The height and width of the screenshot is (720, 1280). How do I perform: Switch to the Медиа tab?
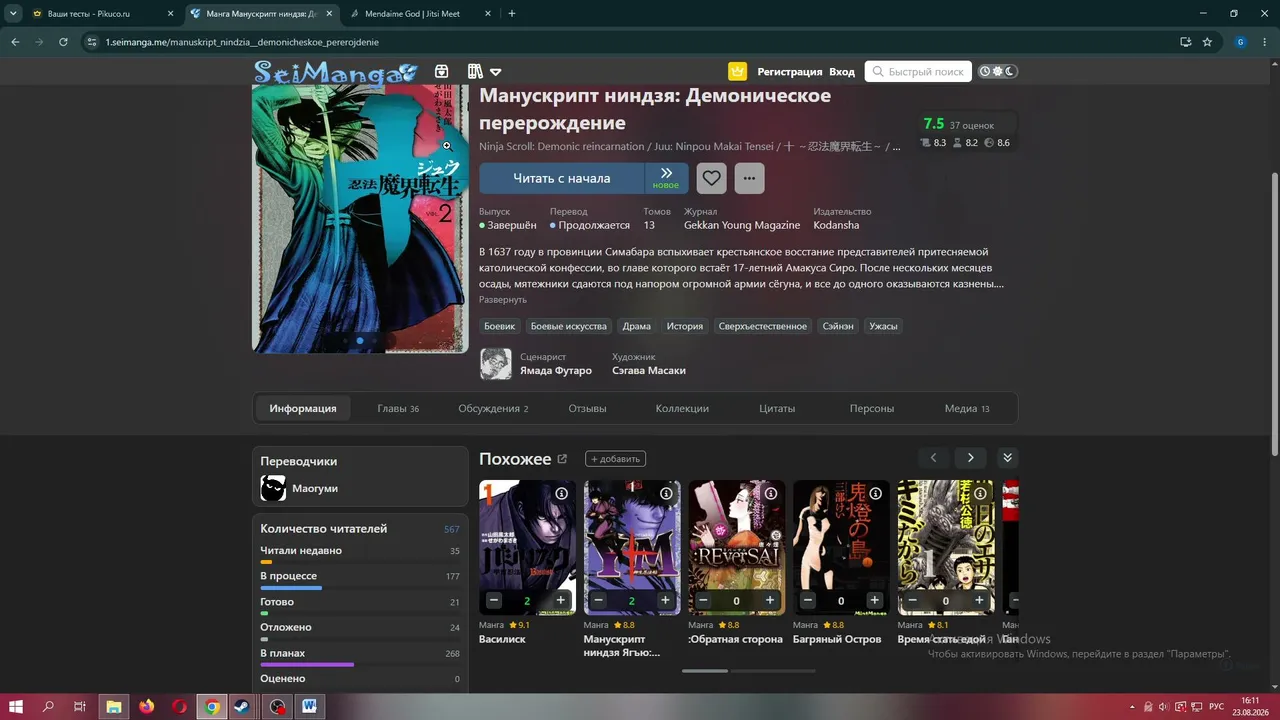[967, 408]
